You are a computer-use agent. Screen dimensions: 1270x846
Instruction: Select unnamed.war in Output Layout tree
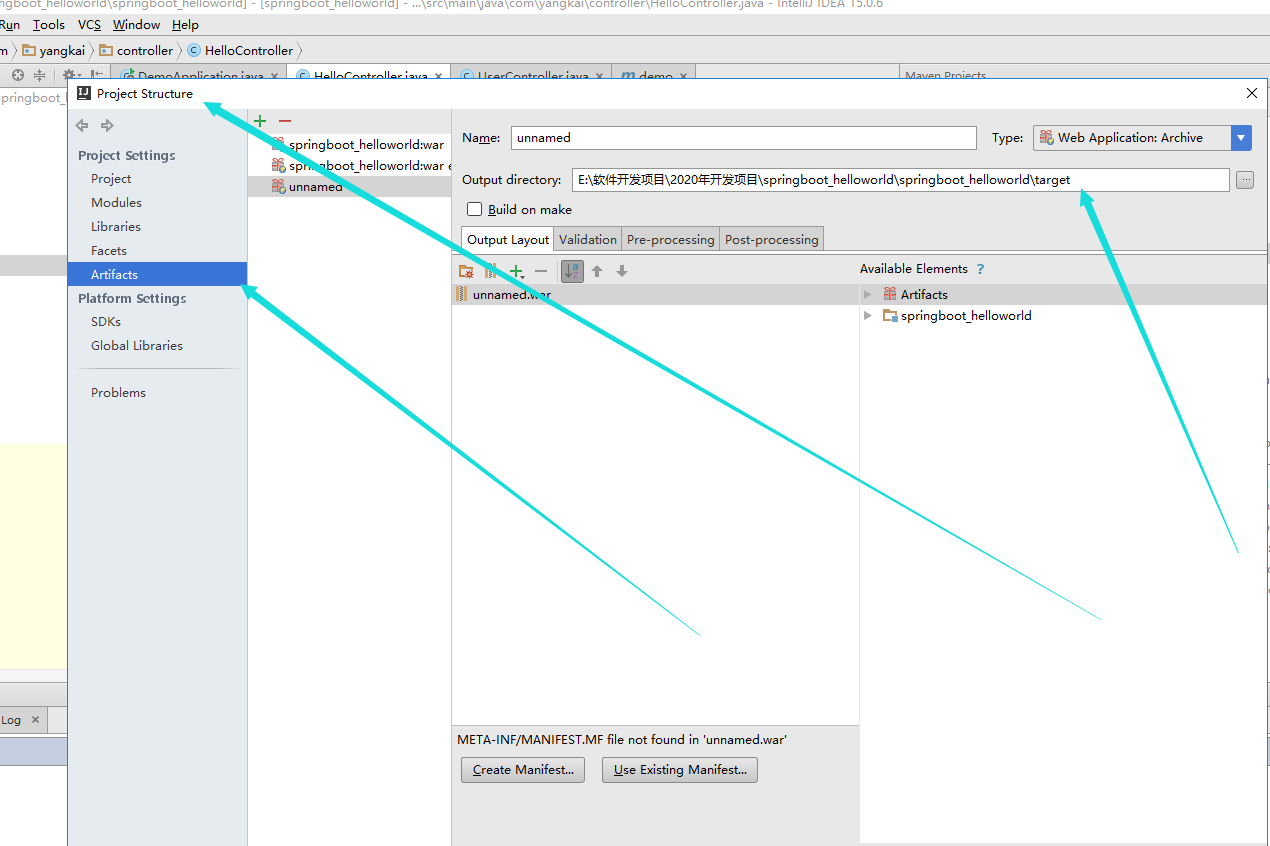(655, 295)
